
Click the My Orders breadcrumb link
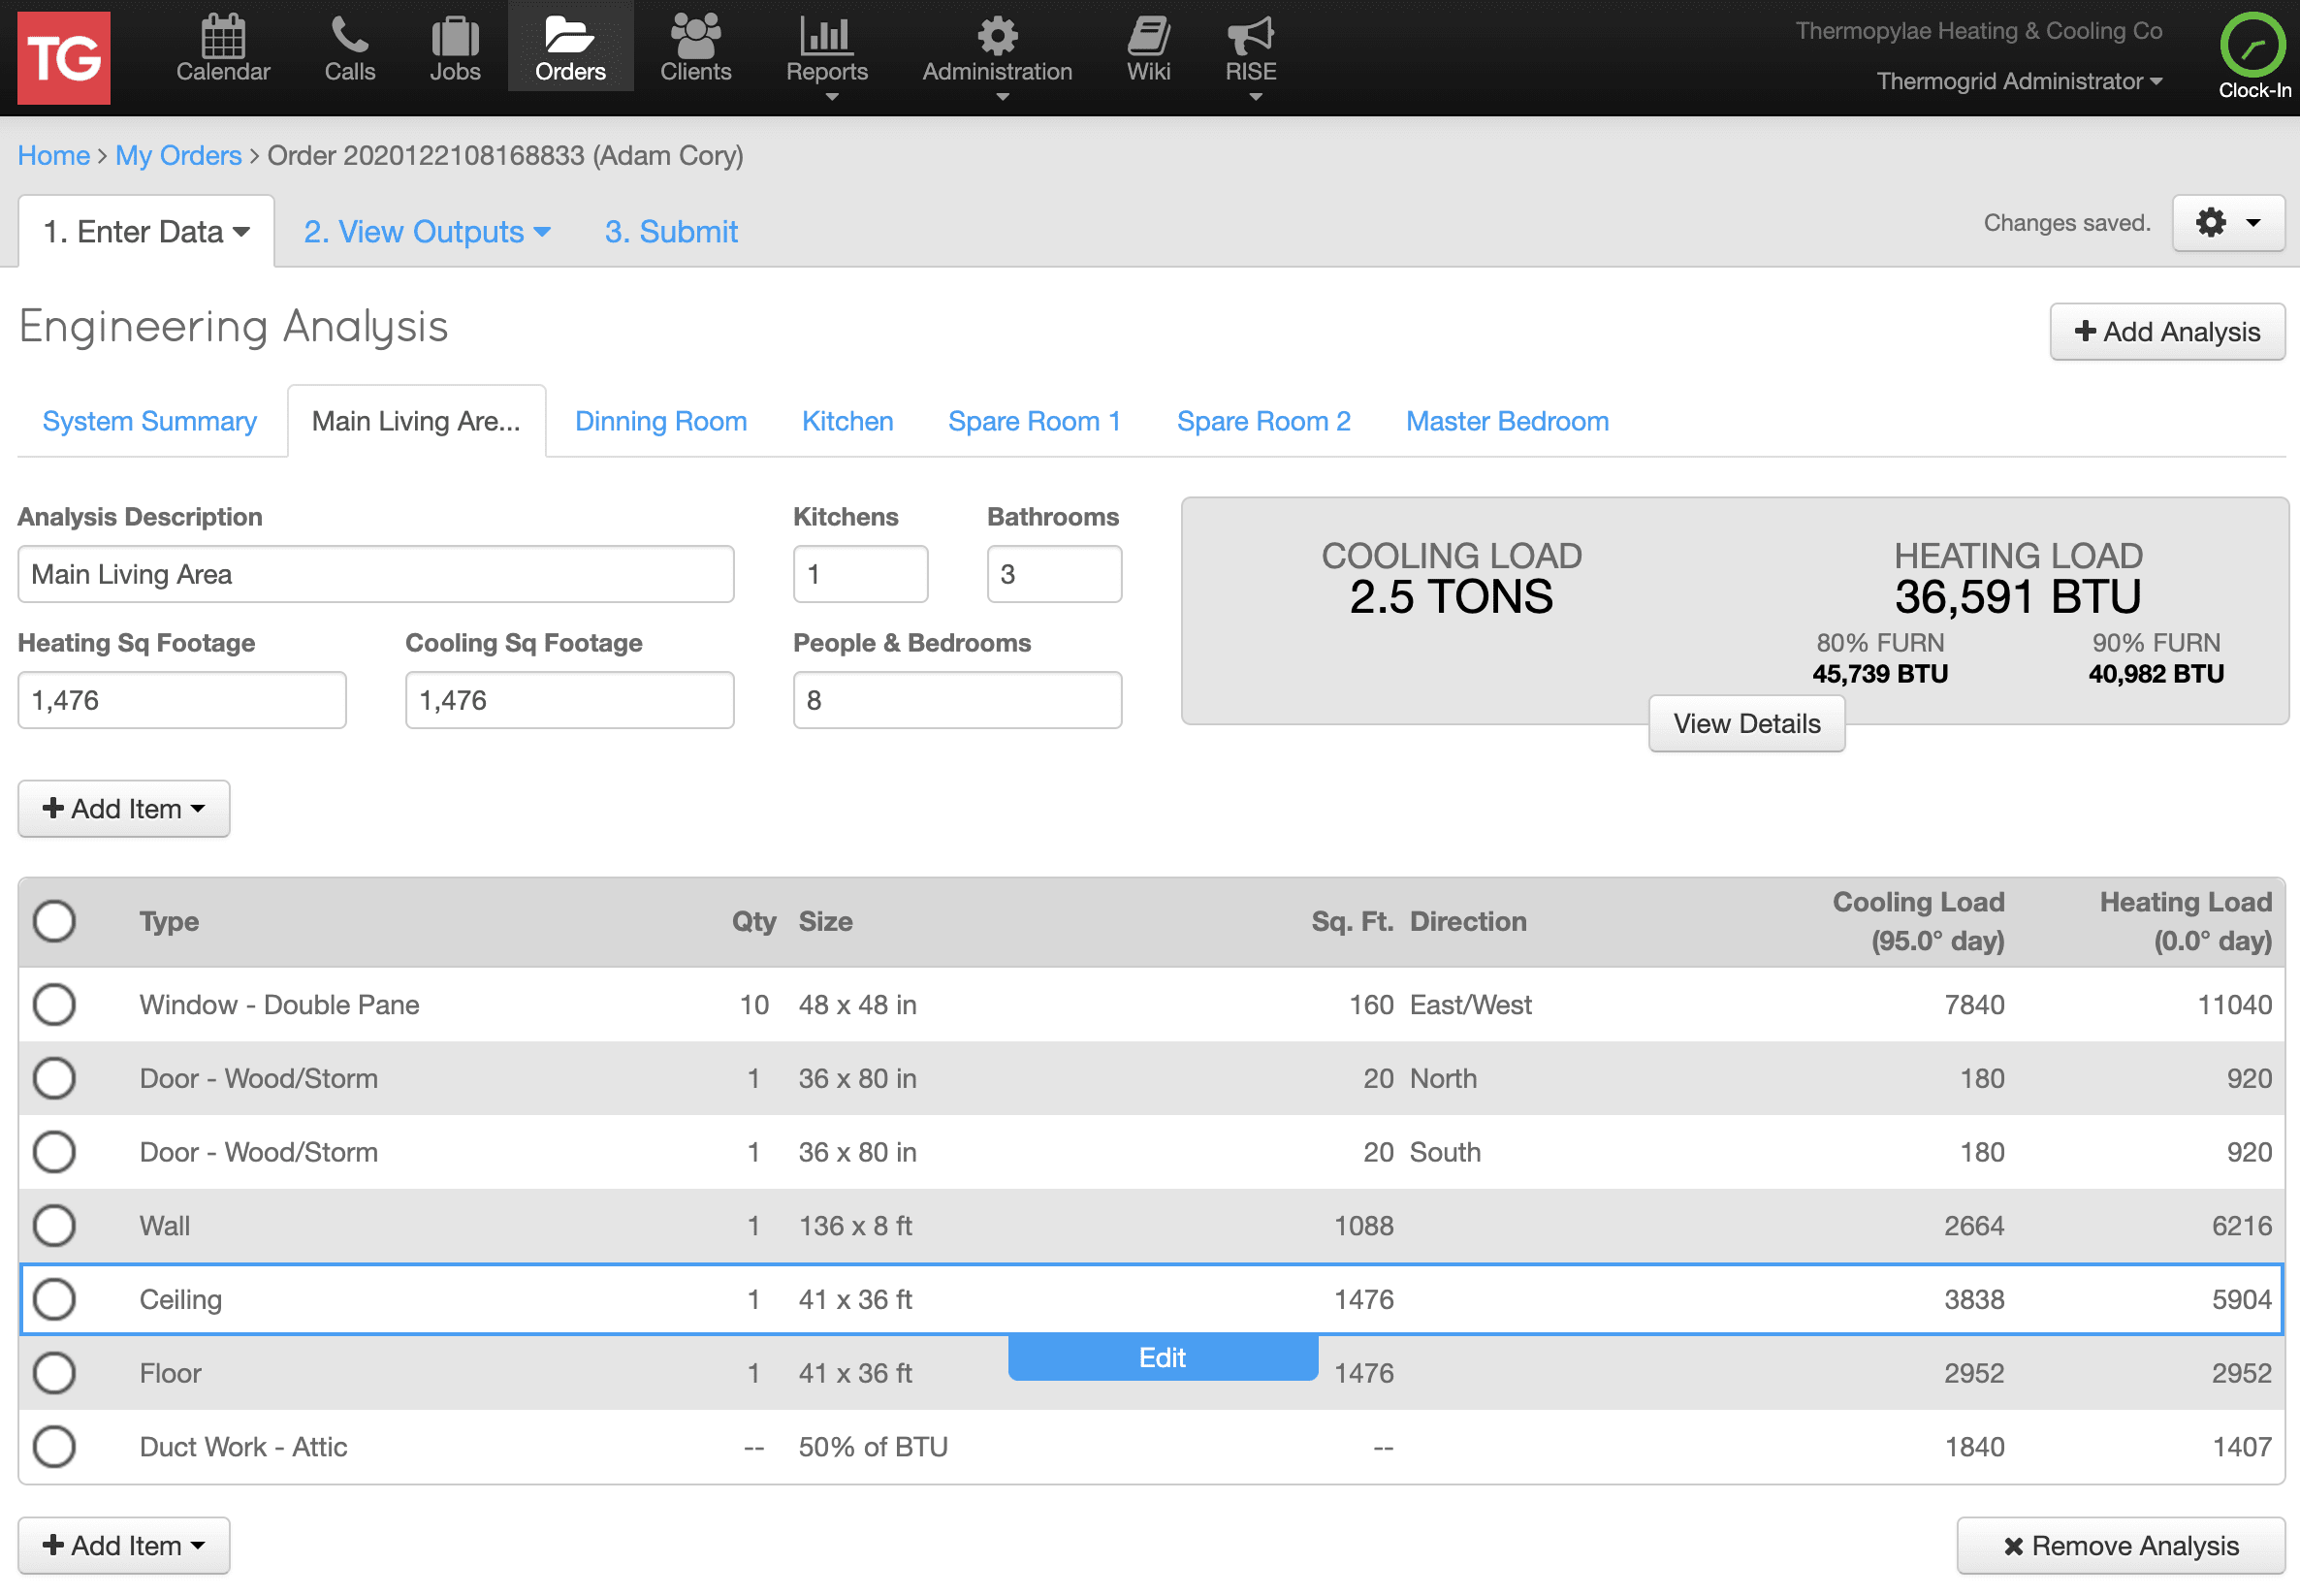click(x=178, y=155)
